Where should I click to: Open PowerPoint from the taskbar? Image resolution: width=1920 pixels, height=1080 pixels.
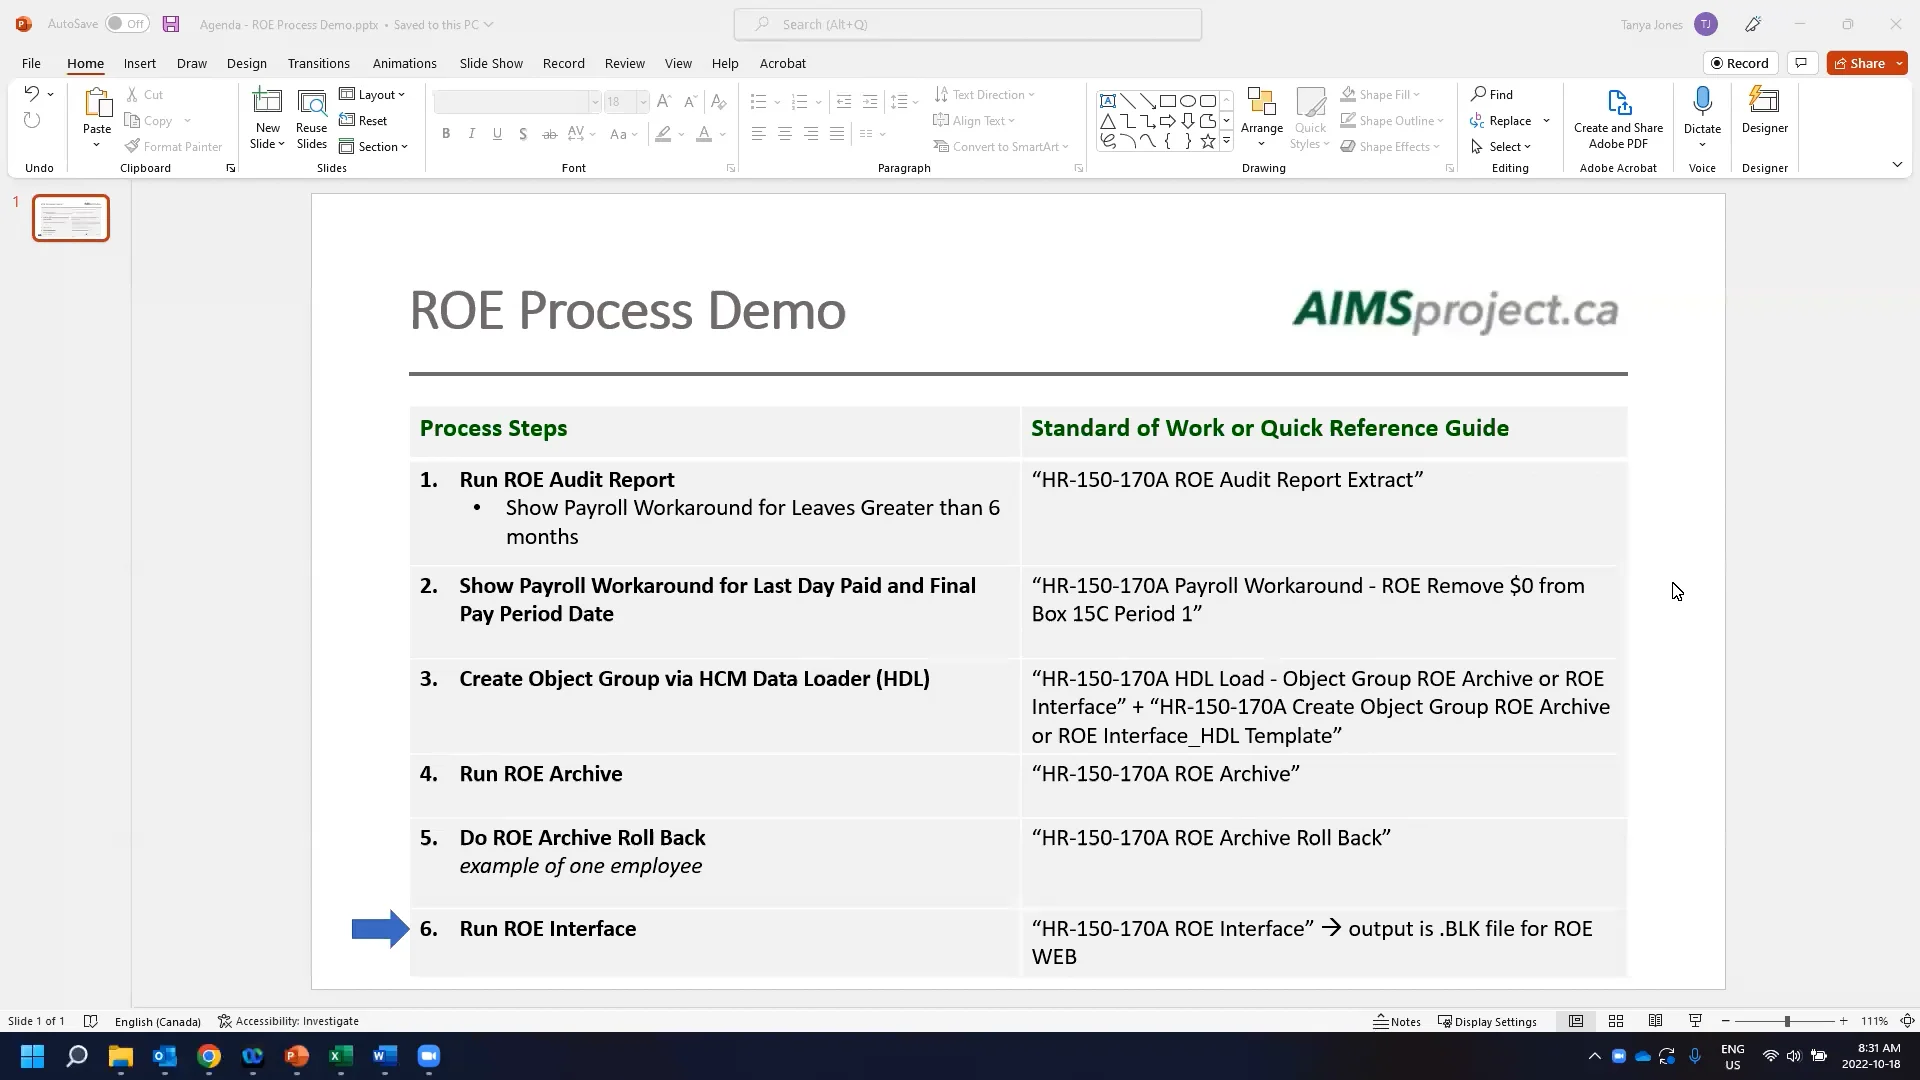coord(297,1057)
